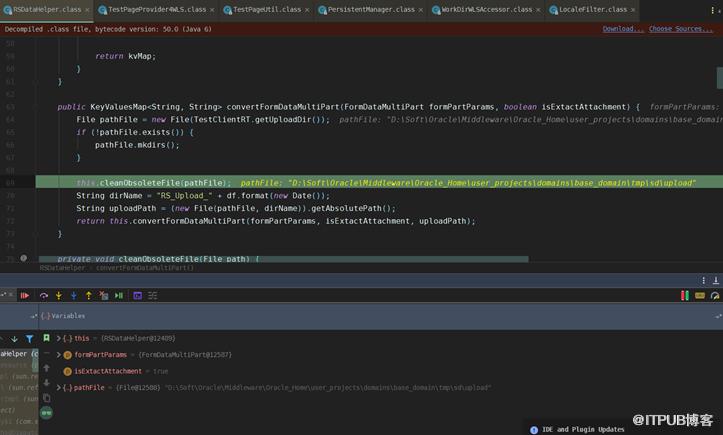Click the Show Execution Point icon
Image resolution: width=723 pixels, height=435 pixels.
point(25,296)
